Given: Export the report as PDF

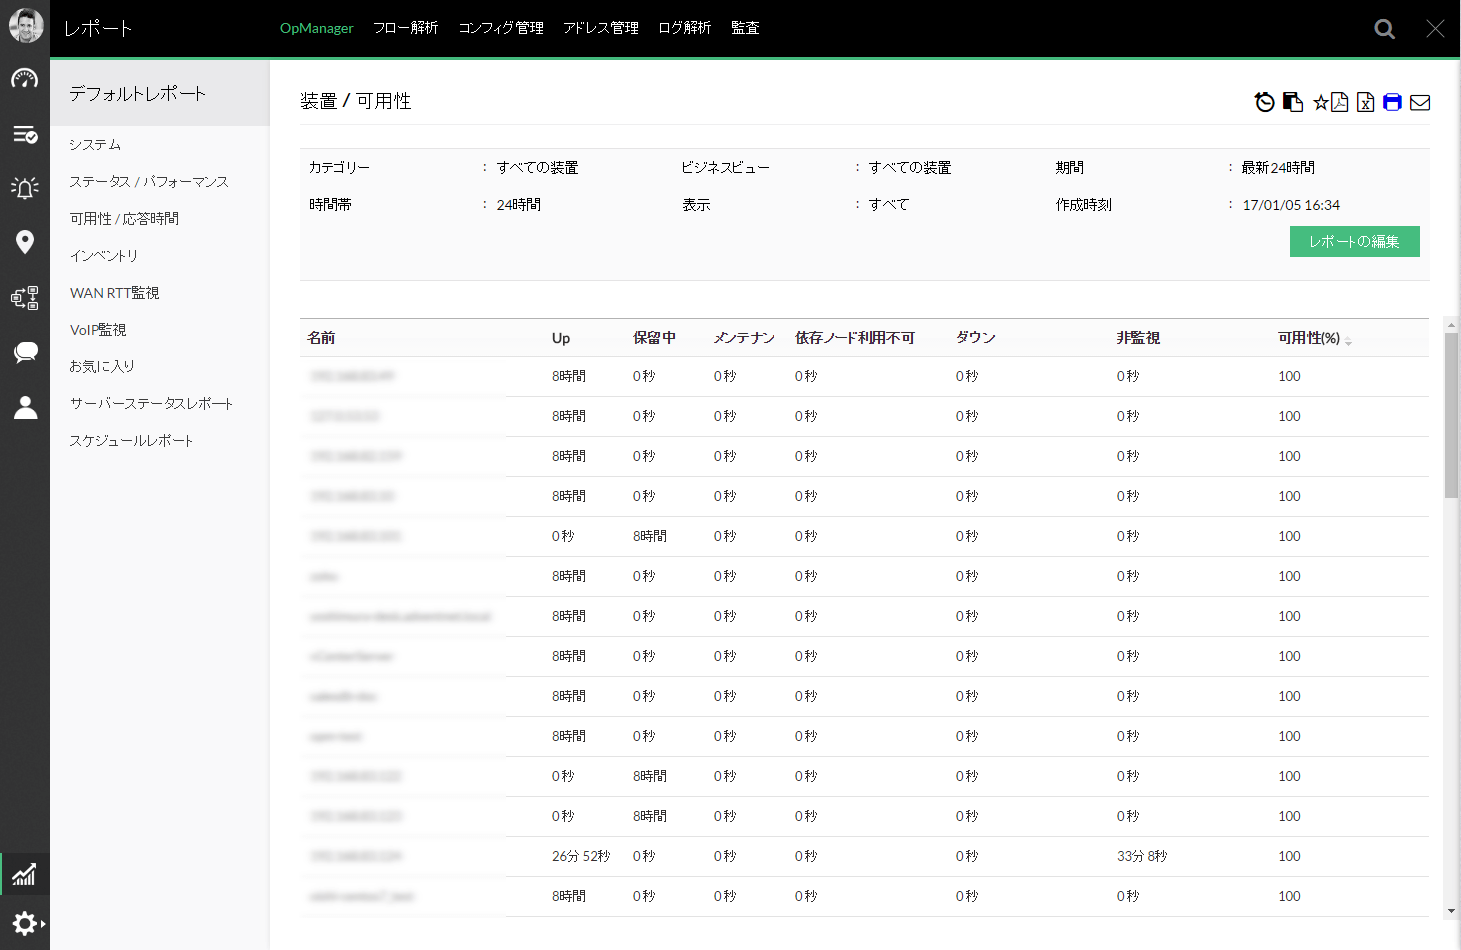Looking at the screenshot, I should click(1338, 101).
